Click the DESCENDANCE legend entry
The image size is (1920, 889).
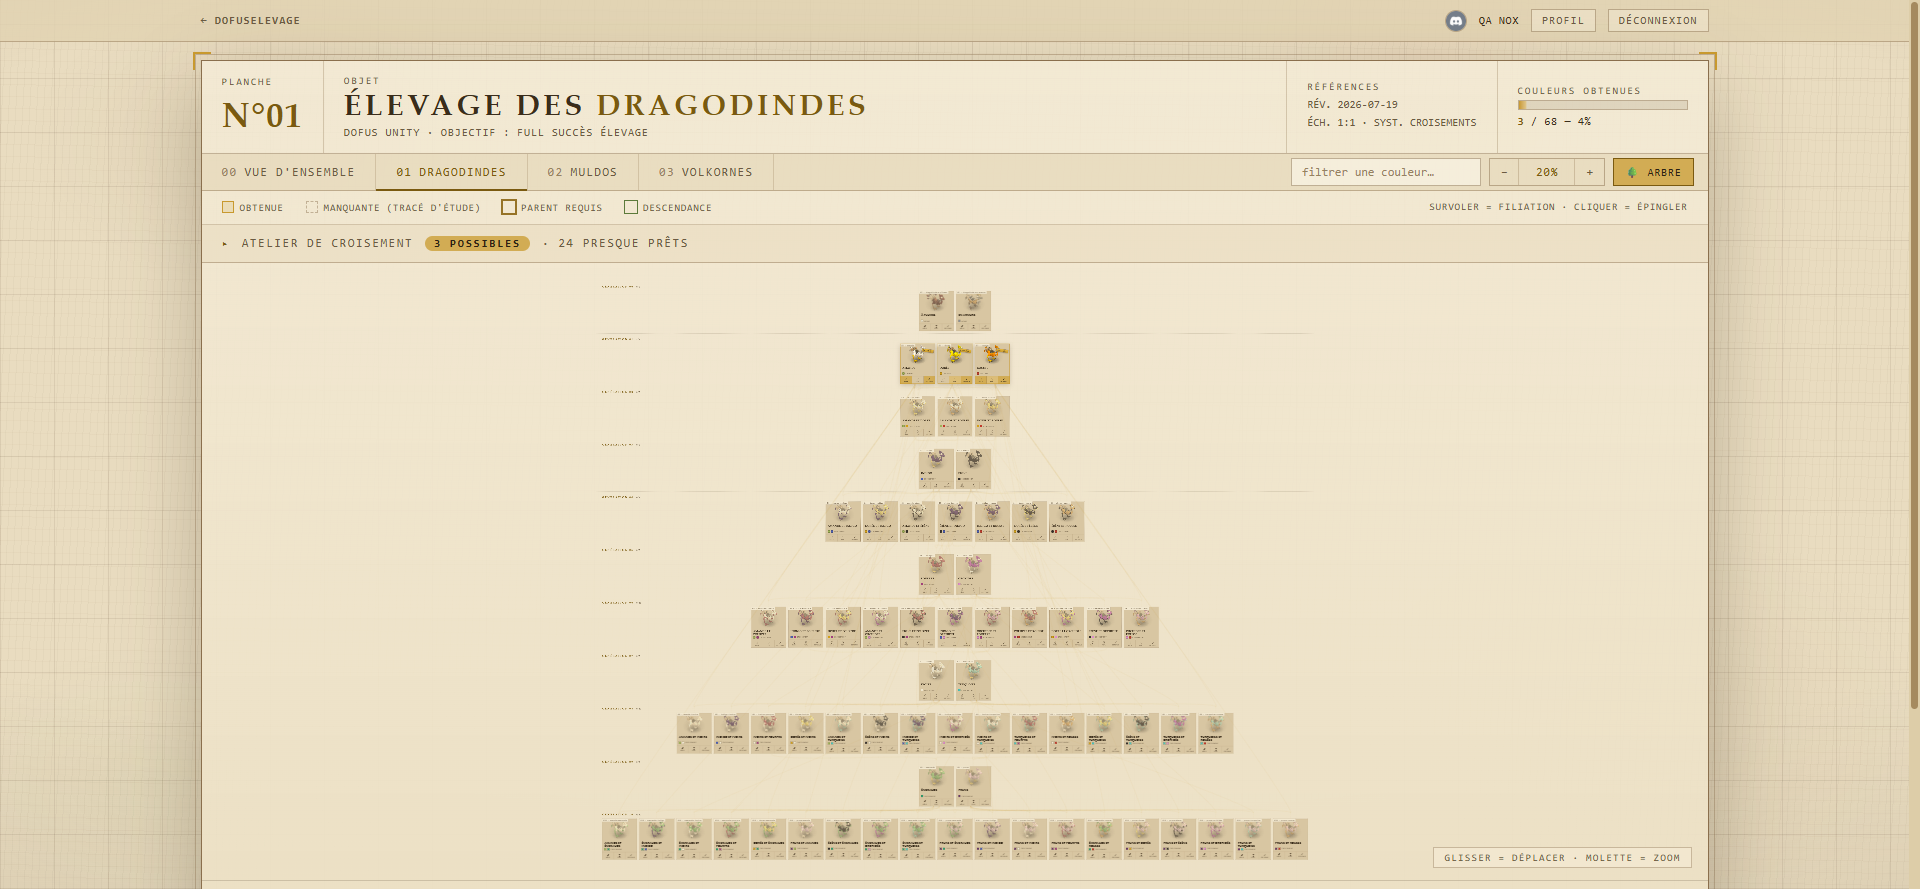point(668,207)
